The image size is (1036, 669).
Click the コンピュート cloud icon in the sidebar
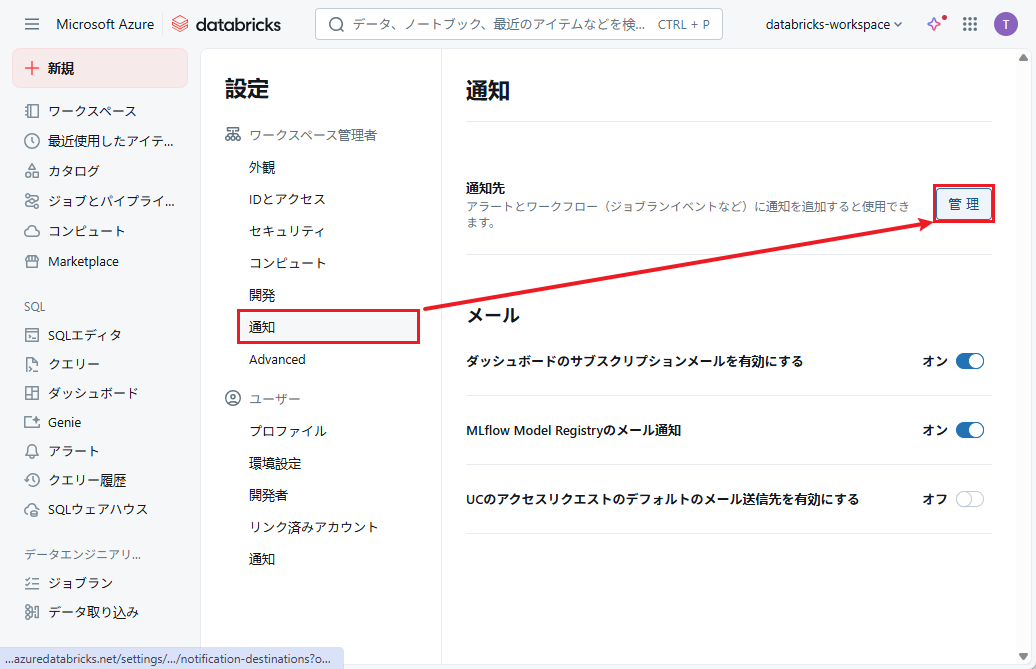click(x=32, y=231)
